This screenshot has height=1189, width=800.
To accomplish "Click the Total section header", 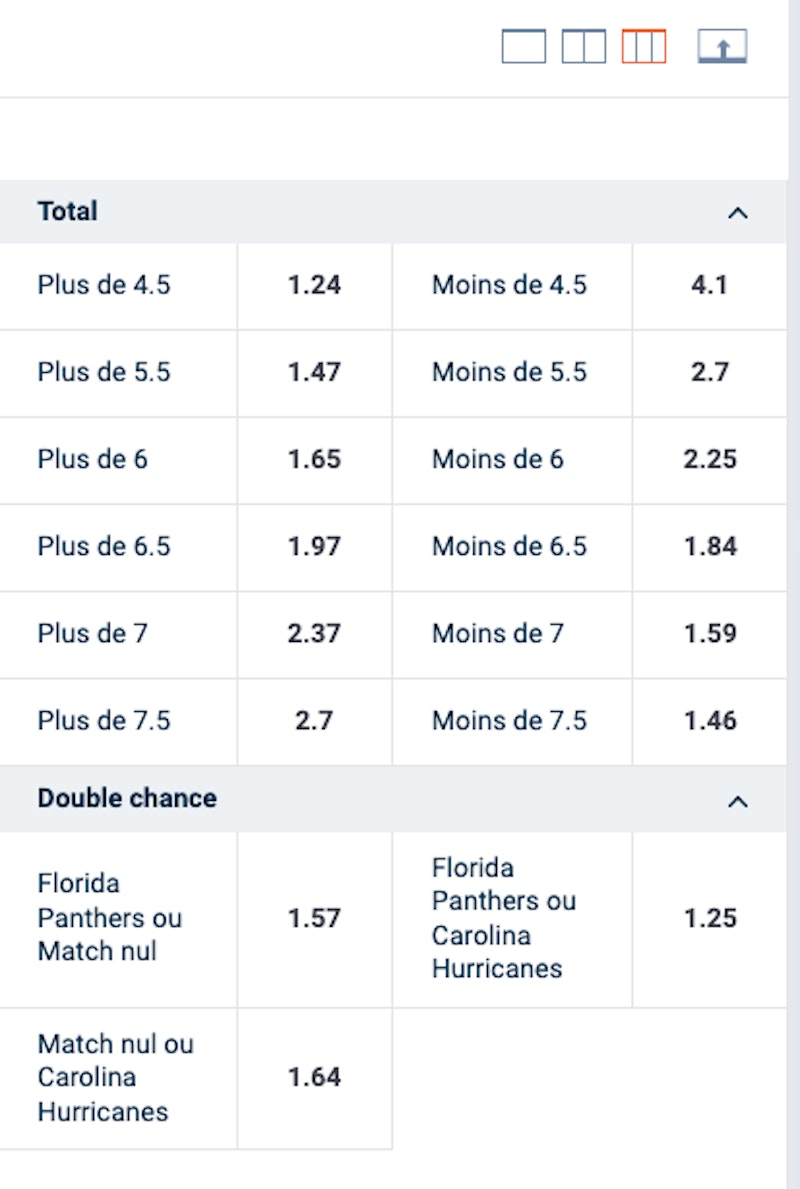I will click(68, 212).
